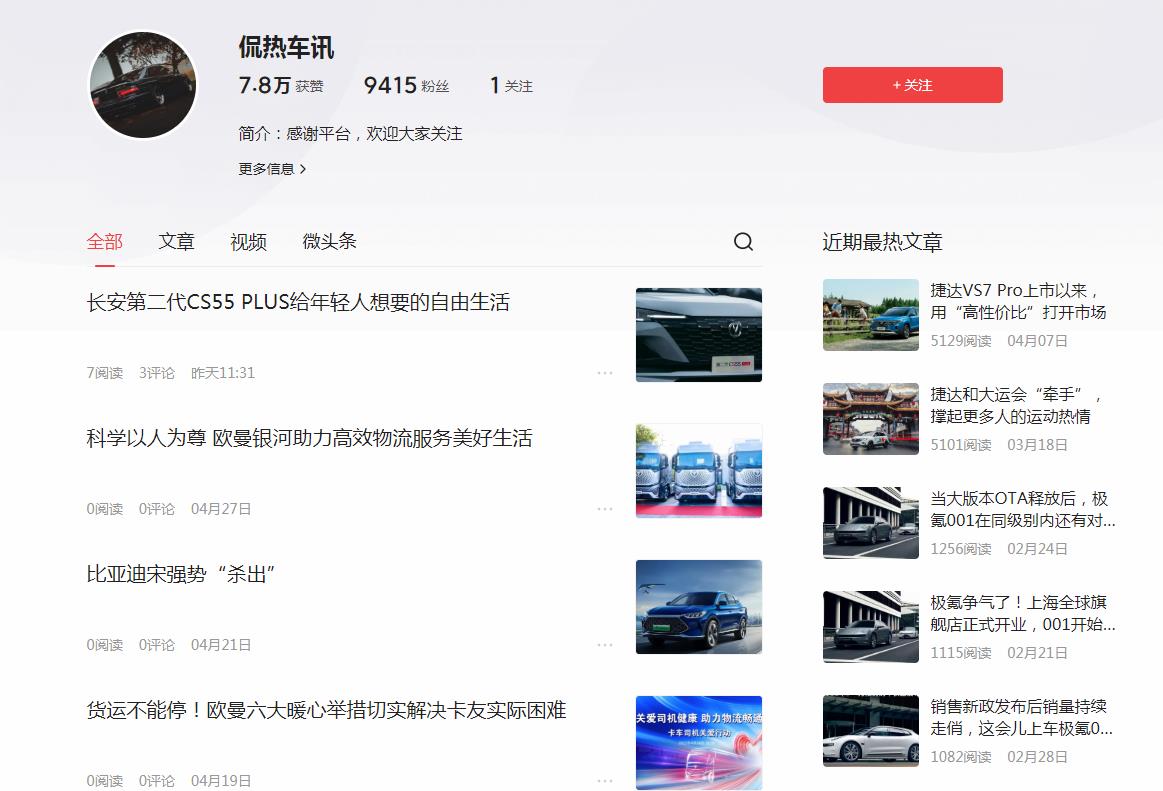Switch to the 微头条 tab
The width and height of the screenshot is (1163, 791).
coord(329,242)
